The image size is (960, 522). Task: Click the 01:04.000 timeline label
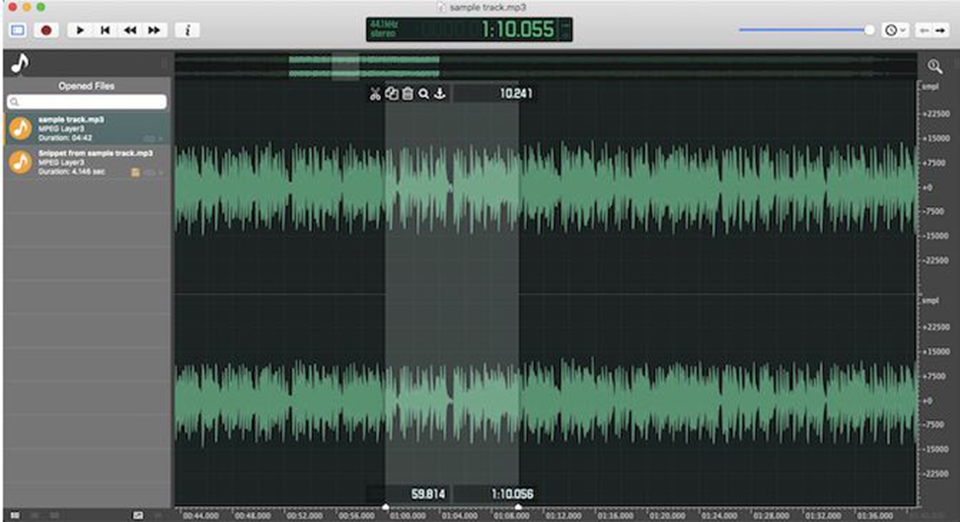click(460, 516)
